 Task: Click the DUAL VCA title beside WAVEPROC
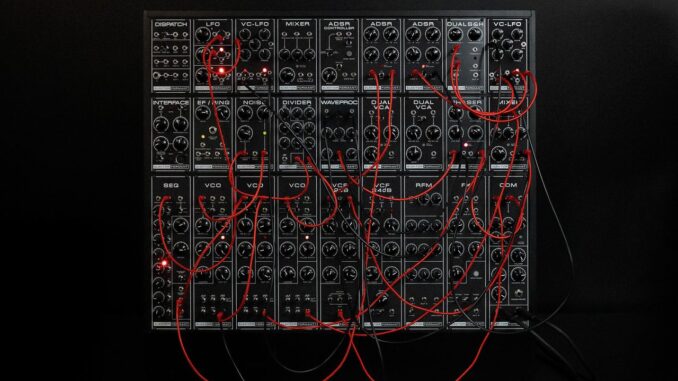coord(381,106)
